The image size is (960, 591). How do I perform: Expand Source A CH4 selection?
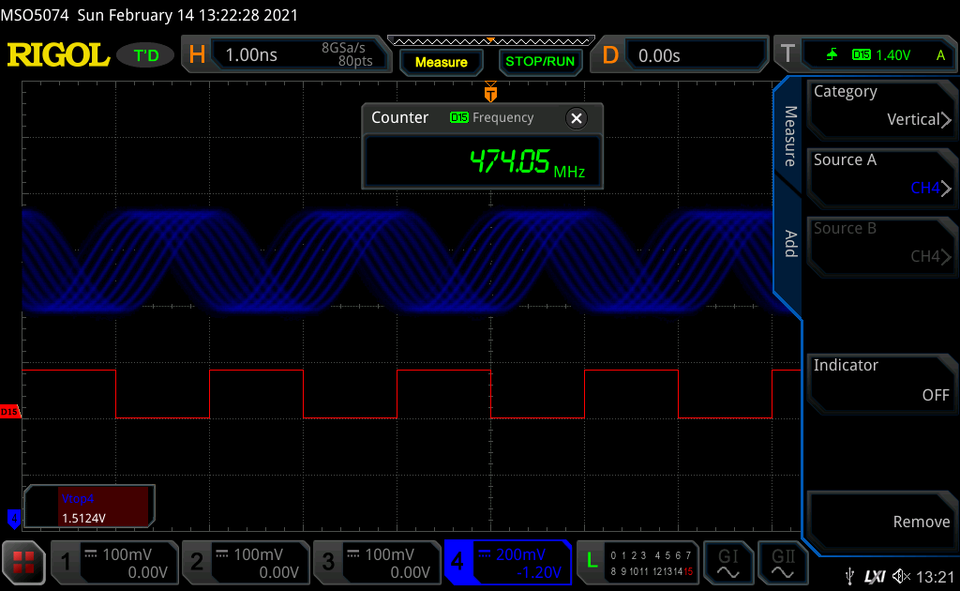880,174
